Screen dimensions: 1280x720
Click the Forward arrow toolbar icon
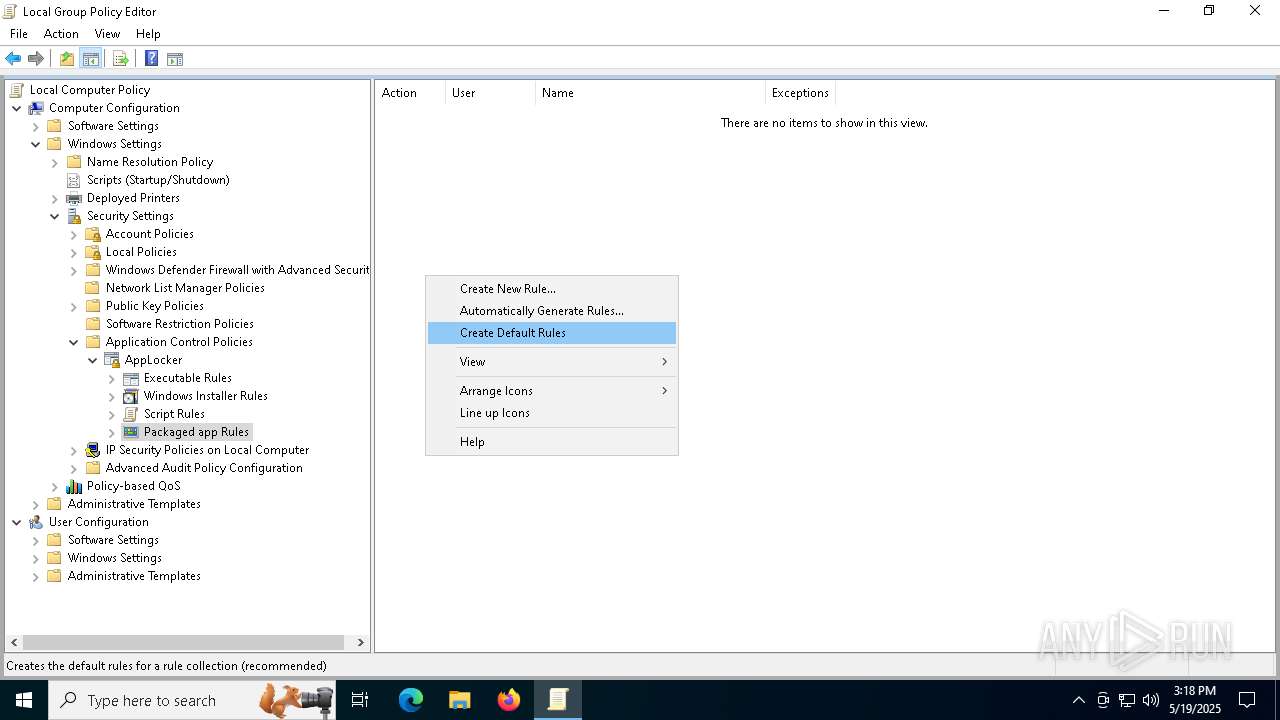click(36, 59)
